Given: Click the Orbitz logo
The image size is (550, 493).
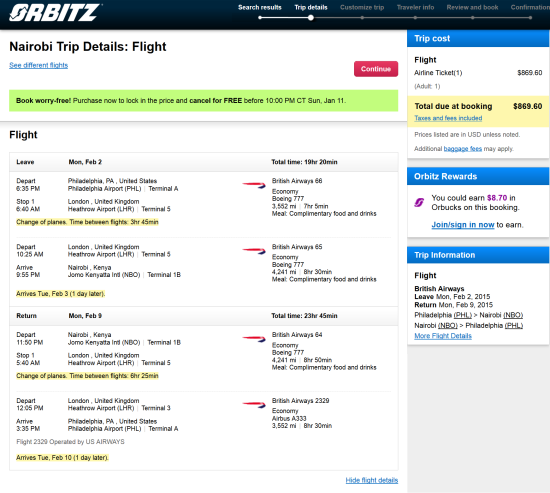Looking at the screenshot, I should point(55,13).
